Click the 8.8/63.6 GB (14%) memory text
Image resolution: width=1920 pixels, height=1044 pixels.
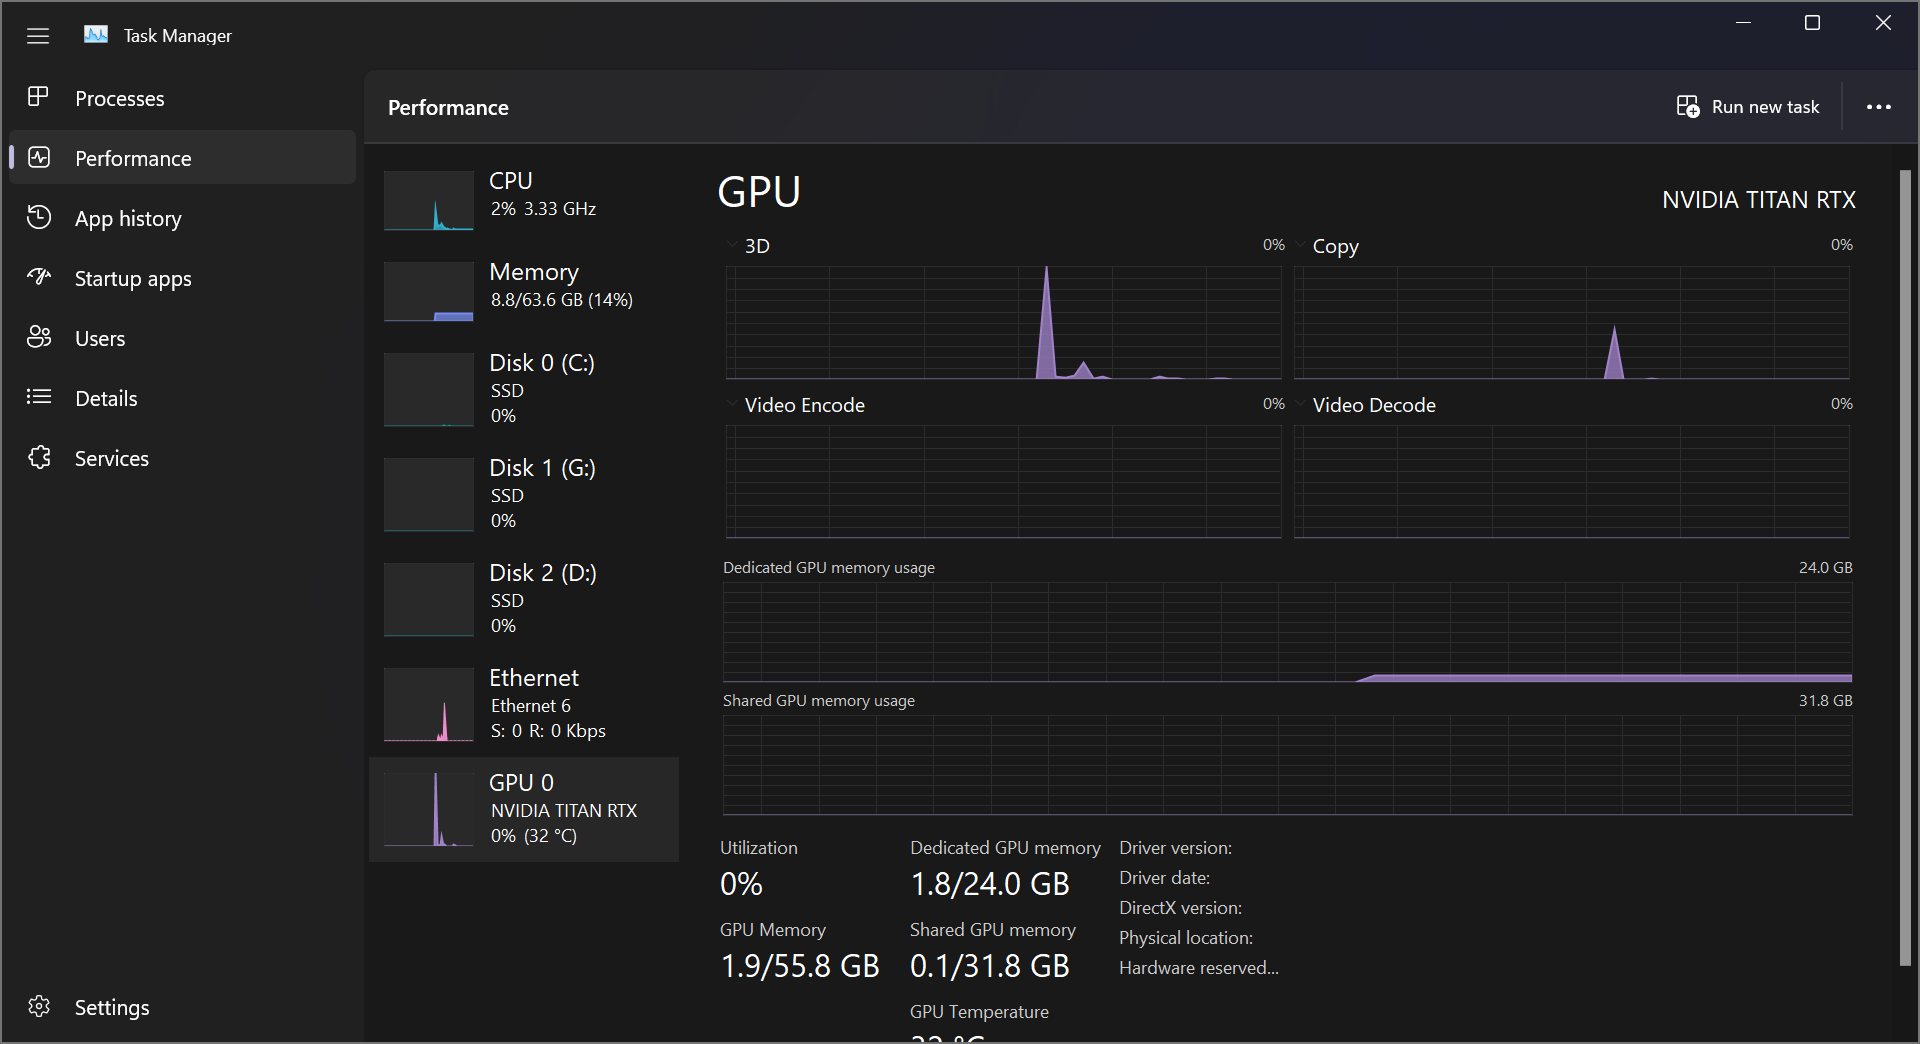pos(561,300)
